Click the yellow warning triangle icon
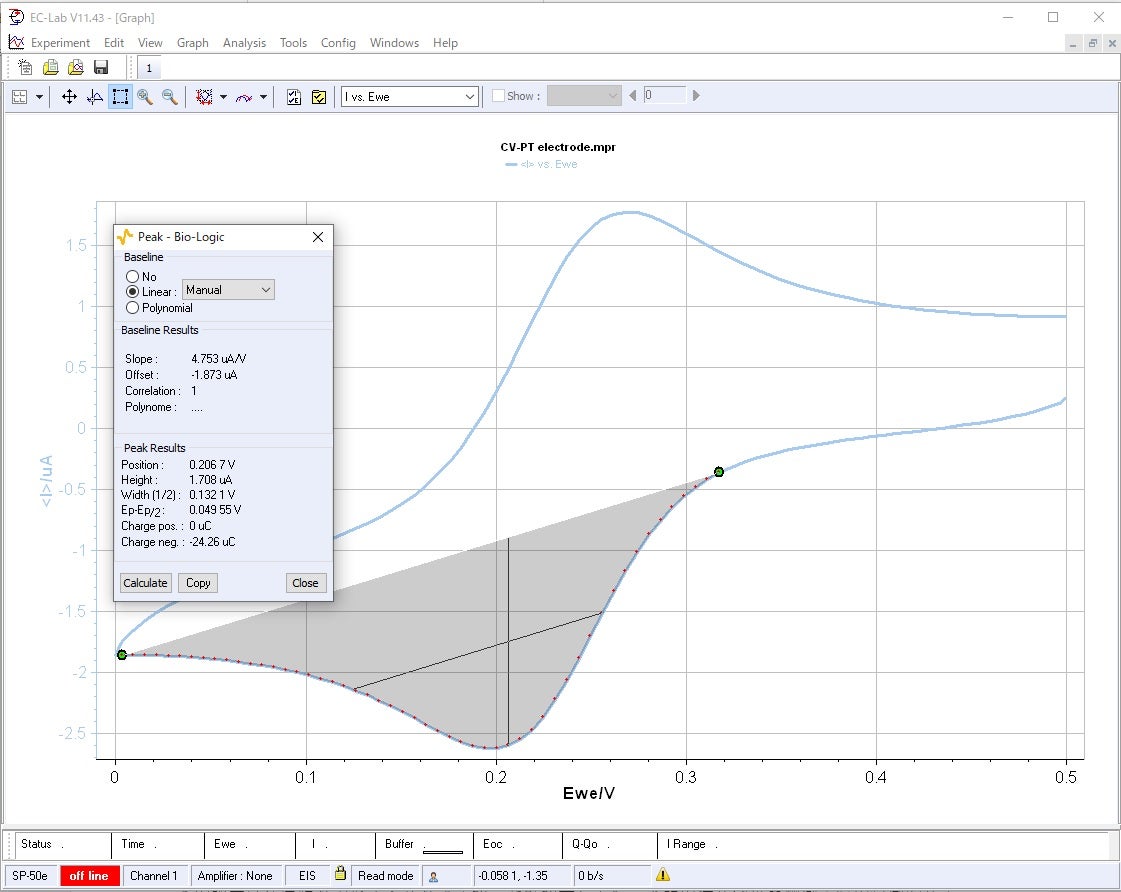 click(663, 874)
